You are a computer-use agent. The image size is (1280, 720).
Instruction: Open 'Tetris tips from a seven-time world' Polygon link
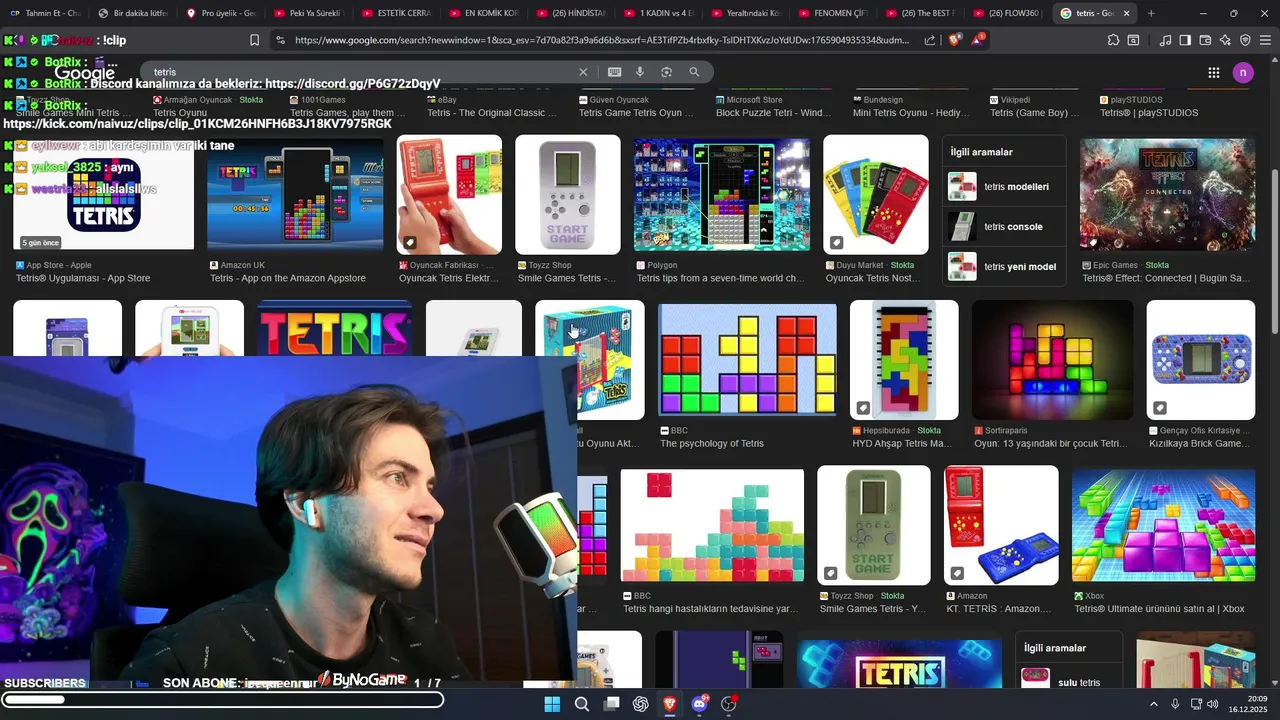[719, 278]
